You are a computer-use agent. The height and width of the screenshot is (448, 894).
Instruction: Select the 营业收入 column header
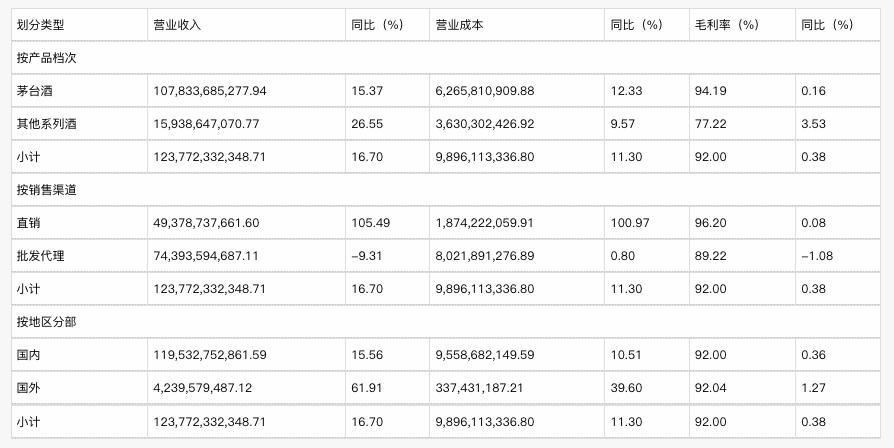(178, 25)
